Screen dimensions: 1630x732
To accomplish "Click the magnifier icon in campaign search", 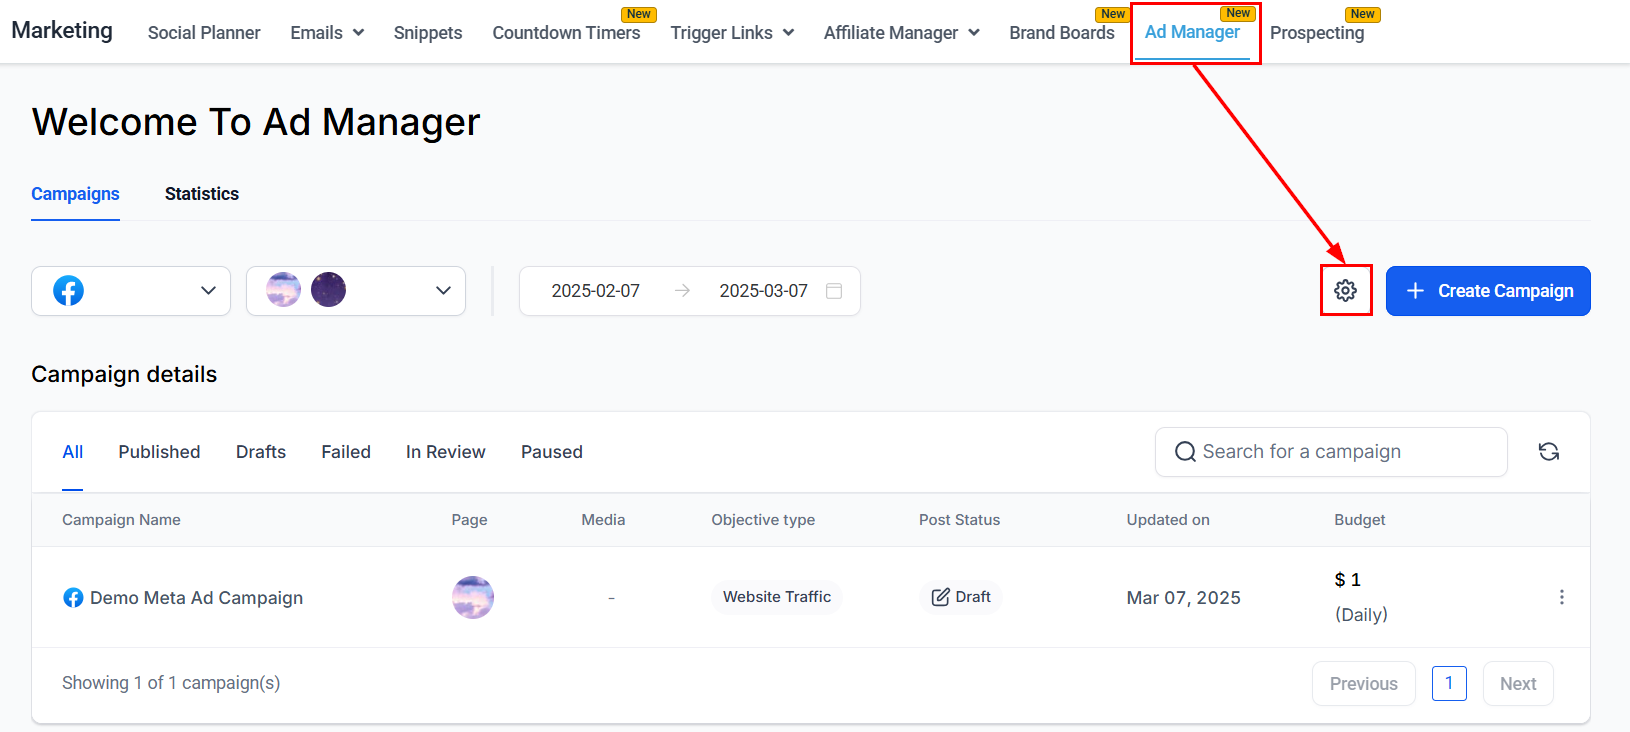I will tap(1185, 452).
